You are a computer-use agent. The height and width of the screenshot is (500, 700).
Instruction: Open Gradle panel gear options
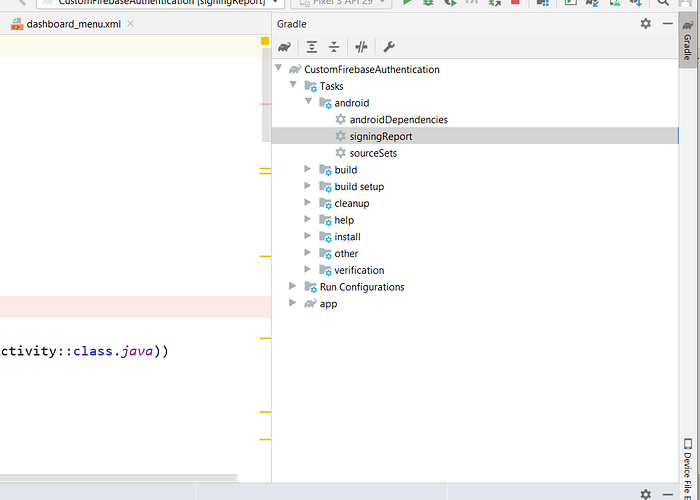click(x=646, y=24)
